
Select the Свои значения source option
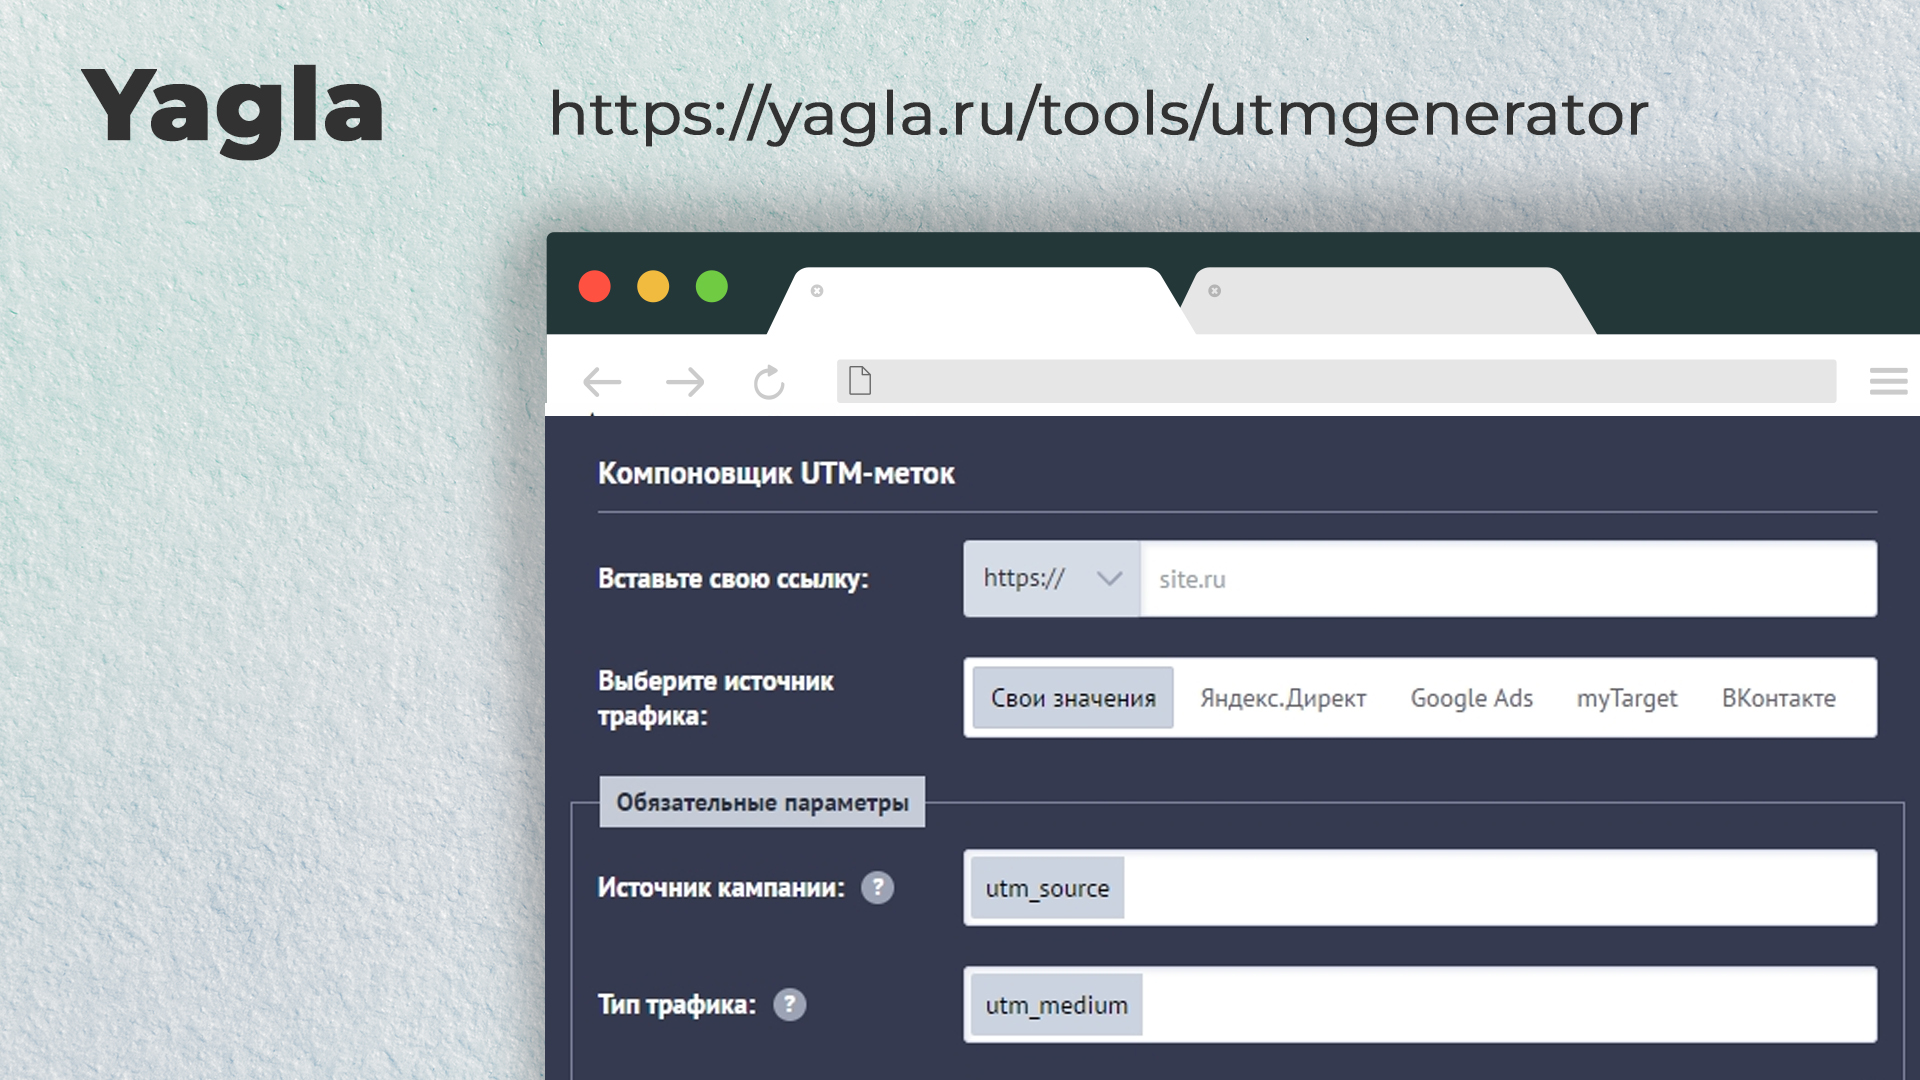(x=1073, y=698)
